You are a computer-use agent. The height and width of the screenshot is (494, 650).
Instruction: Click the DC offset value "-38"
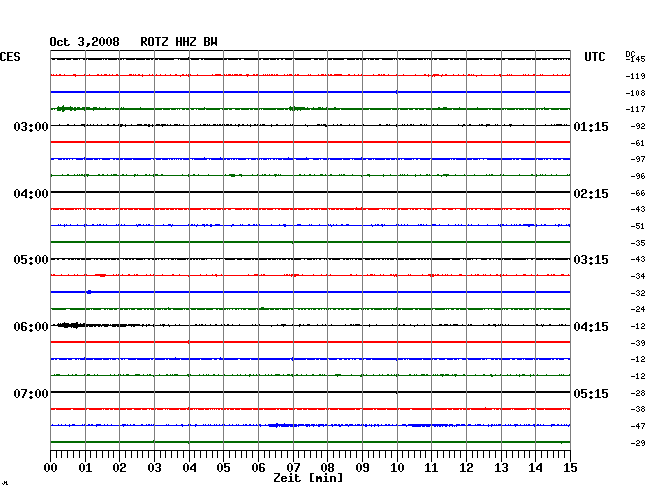tap(638, 409)
